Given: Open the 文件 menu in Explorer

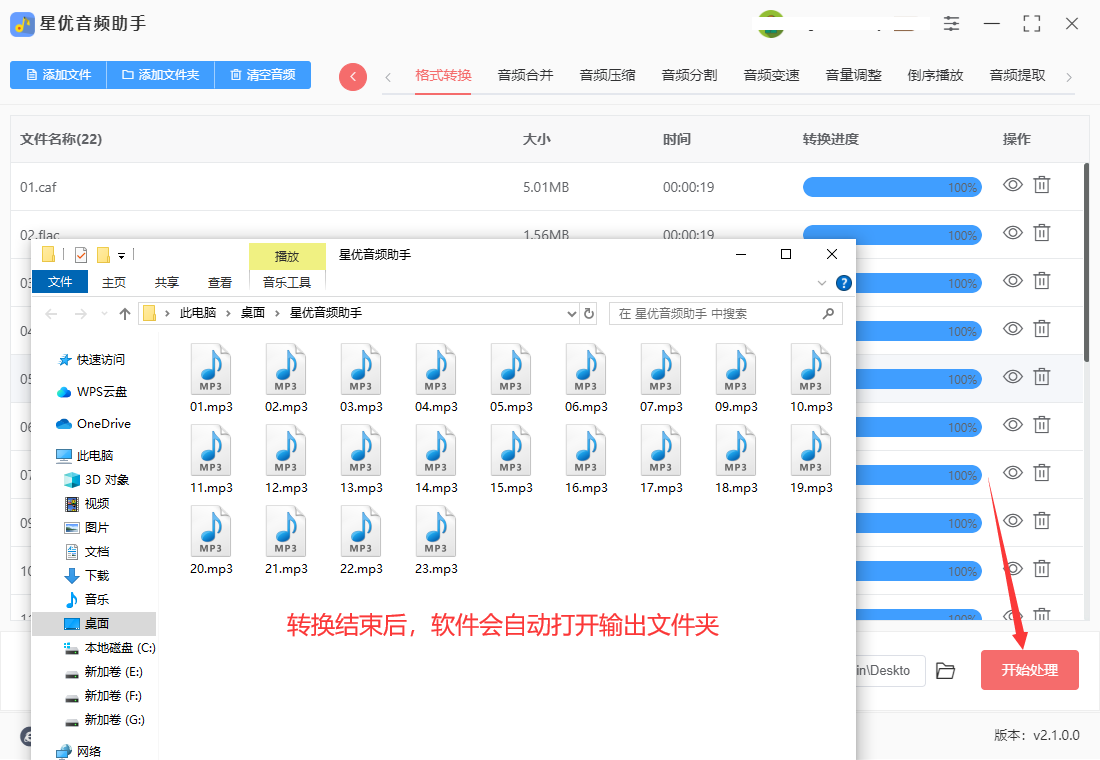Looking at the screenshot, I should (x=60, y=282).
